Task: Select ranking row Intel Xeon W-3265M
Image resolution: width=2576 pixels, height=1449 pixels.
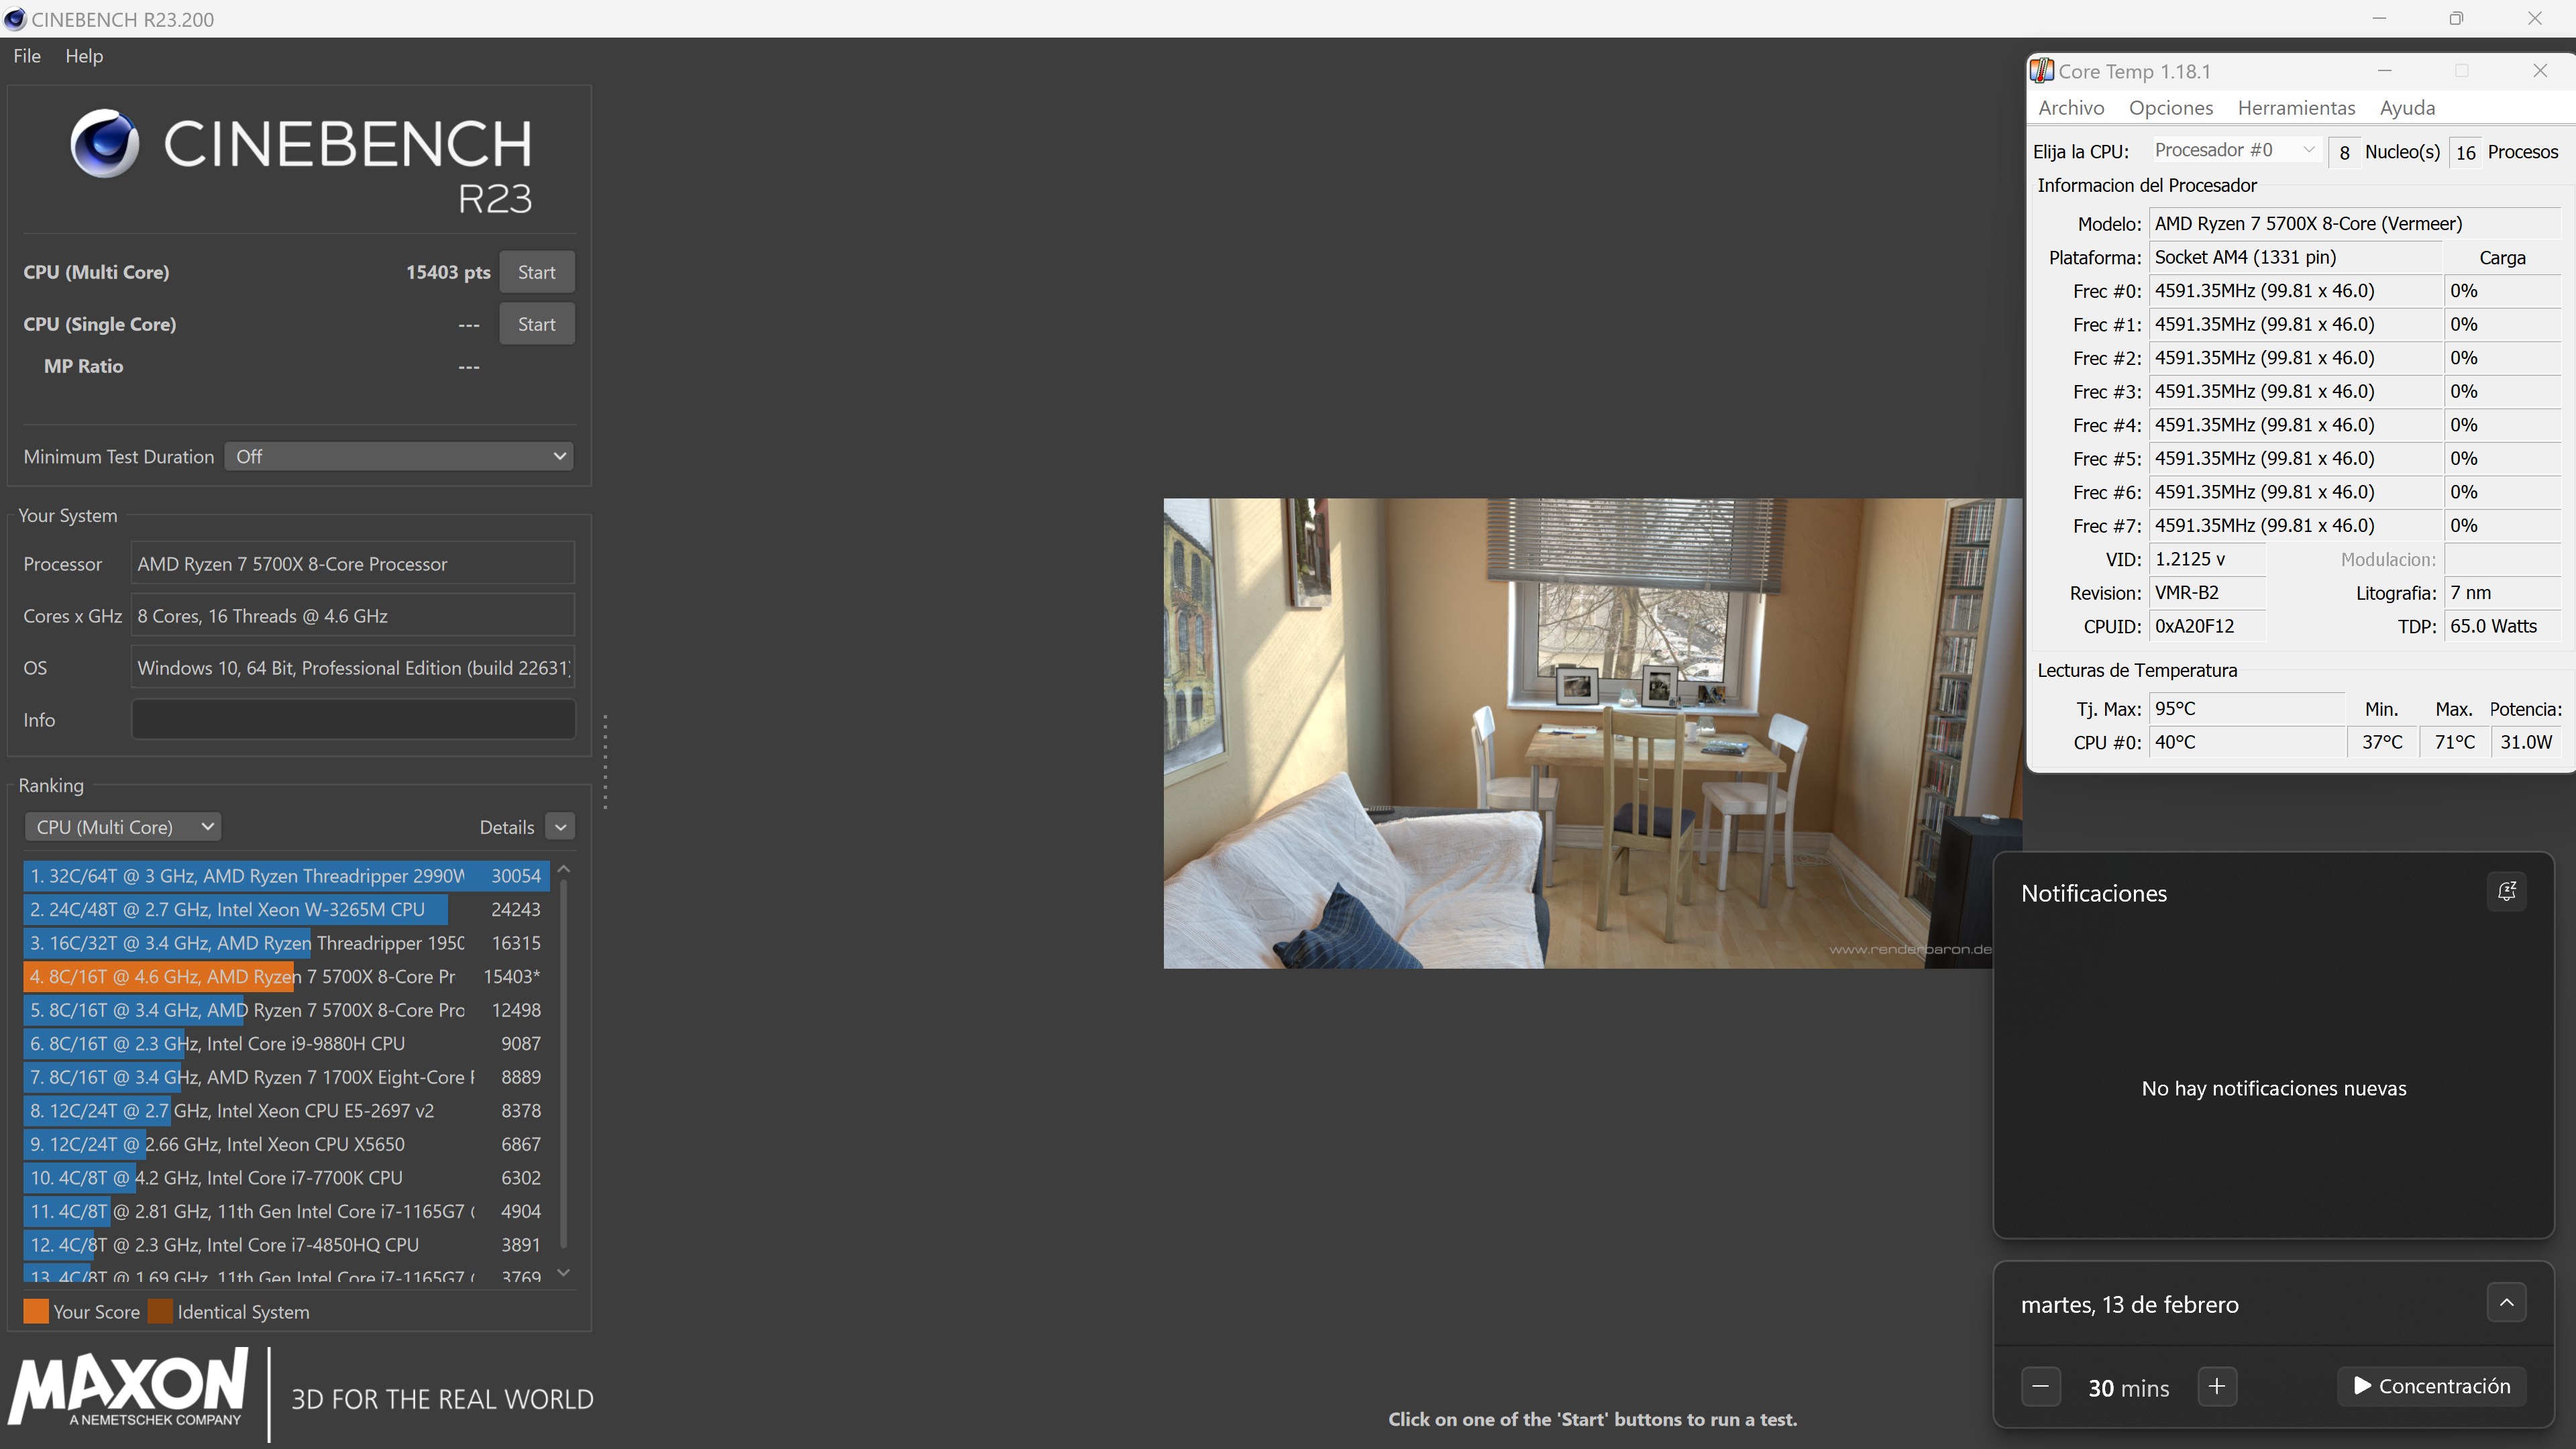Action: click(x=286, y=910)
